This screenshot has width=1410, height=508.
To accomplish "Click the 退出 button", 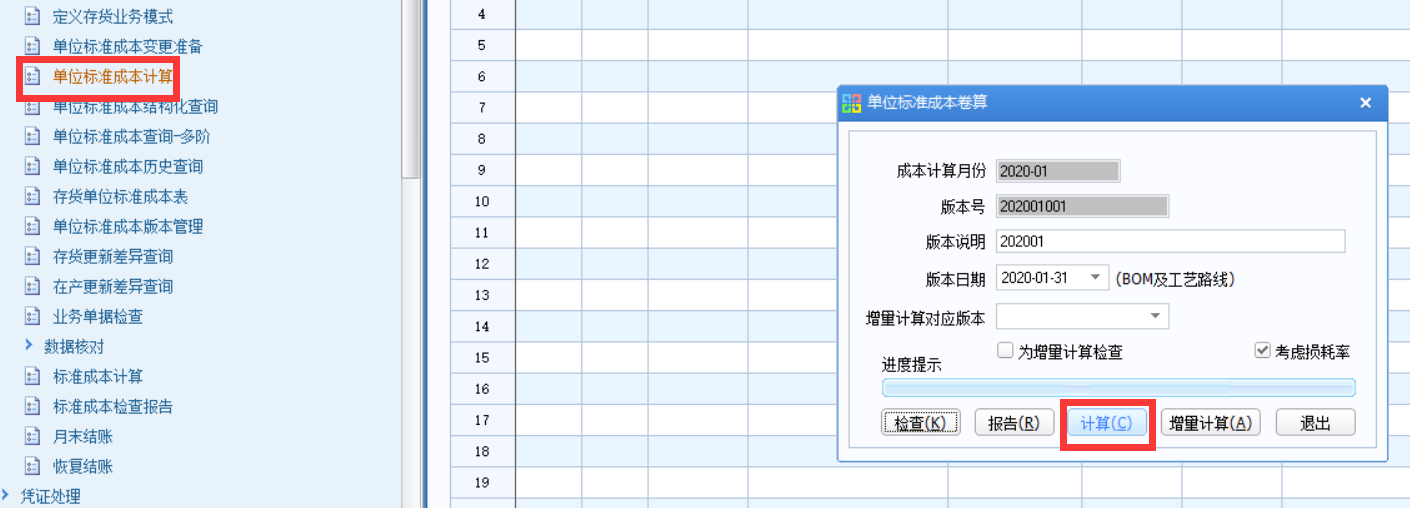I will [x=1315, y=423].
